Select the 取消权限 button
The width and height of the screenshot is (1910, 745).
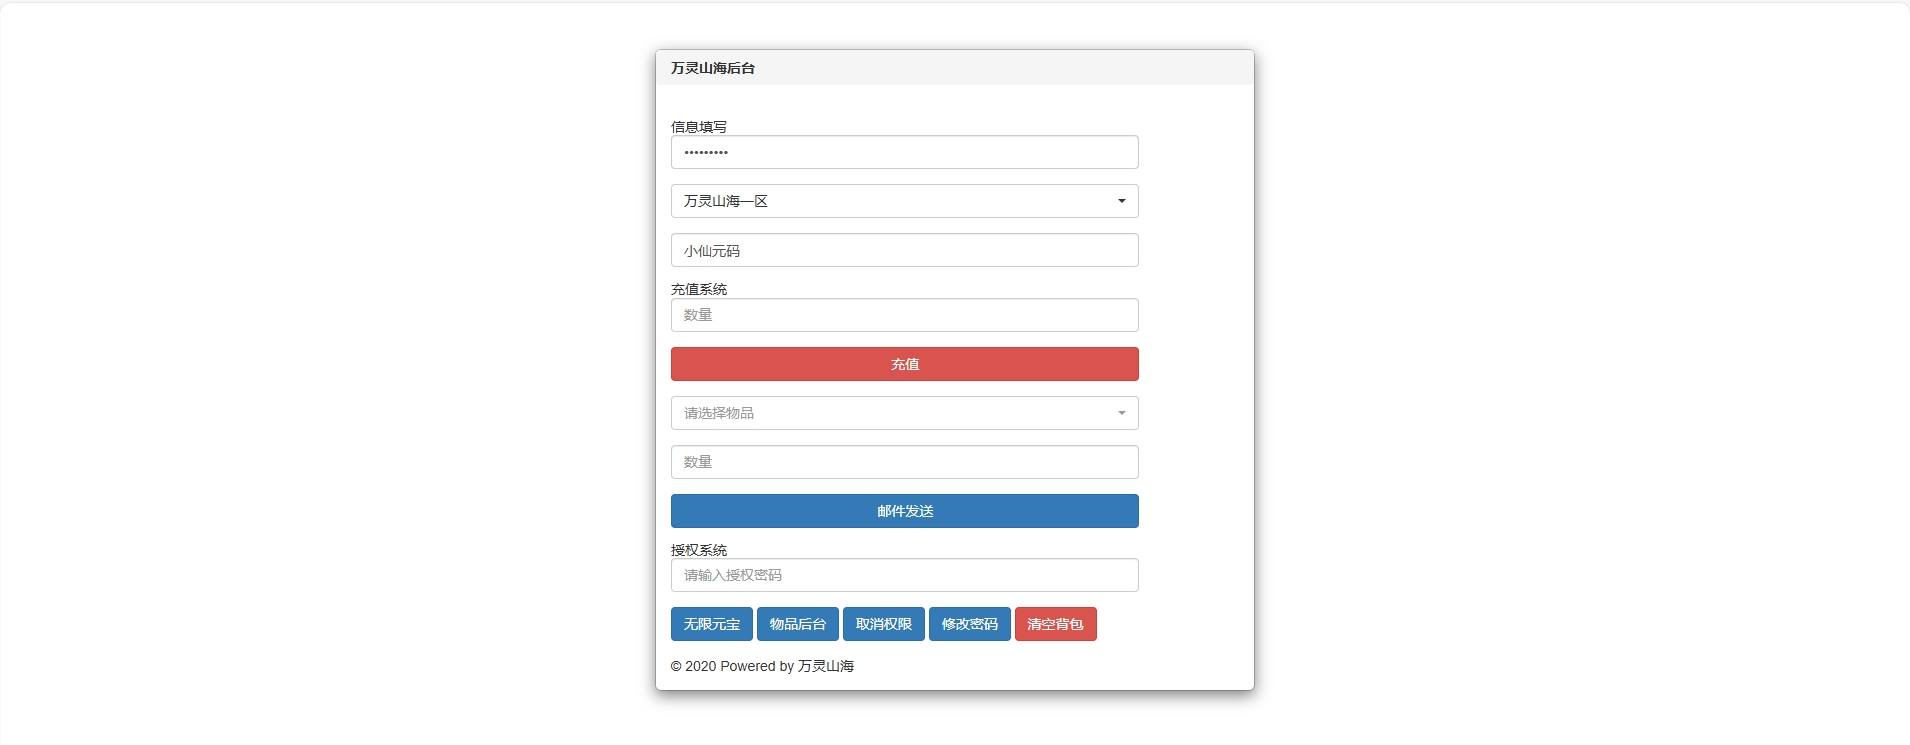[883, 624]
